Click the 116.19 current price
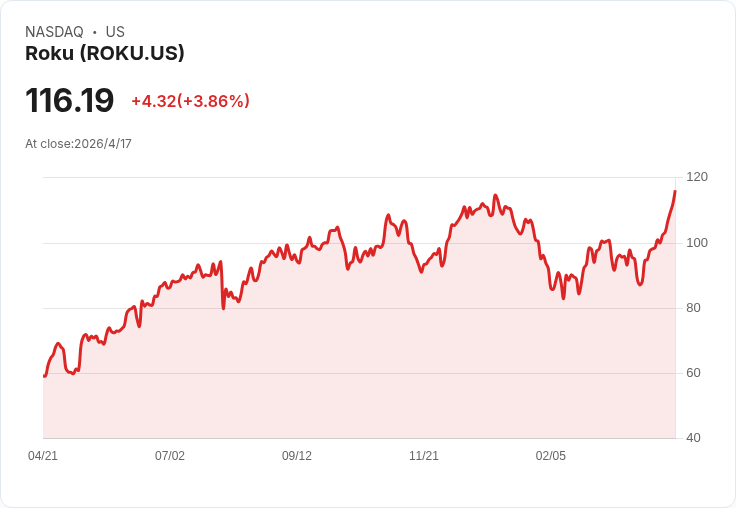Image resolution: width=736 pixels, height=508 pixels. (x=69, y=100)
